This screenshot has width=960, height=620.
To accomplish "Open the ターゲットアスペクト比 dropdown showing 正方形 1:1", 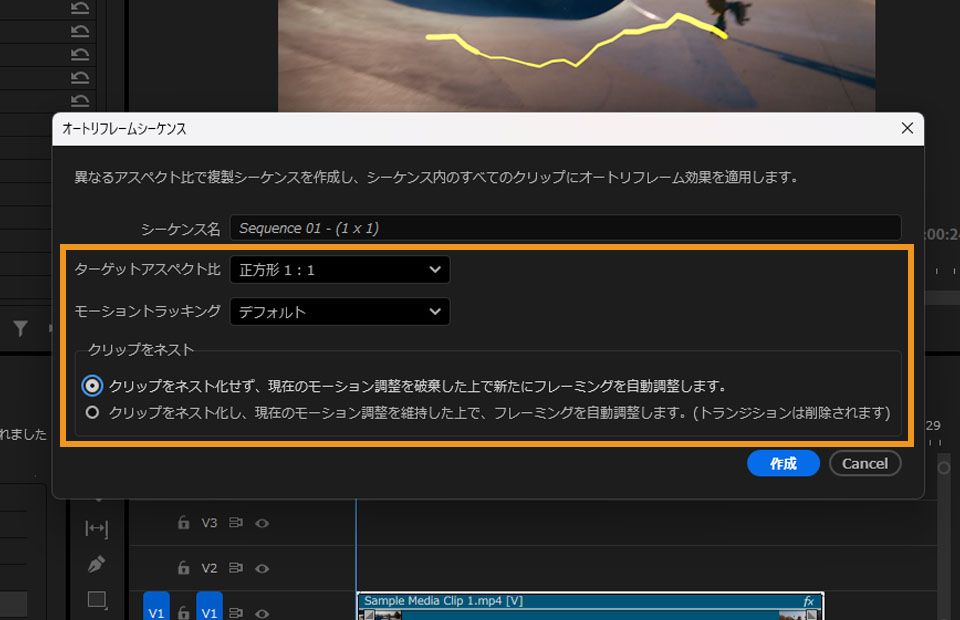I will (x=340, y=269).
